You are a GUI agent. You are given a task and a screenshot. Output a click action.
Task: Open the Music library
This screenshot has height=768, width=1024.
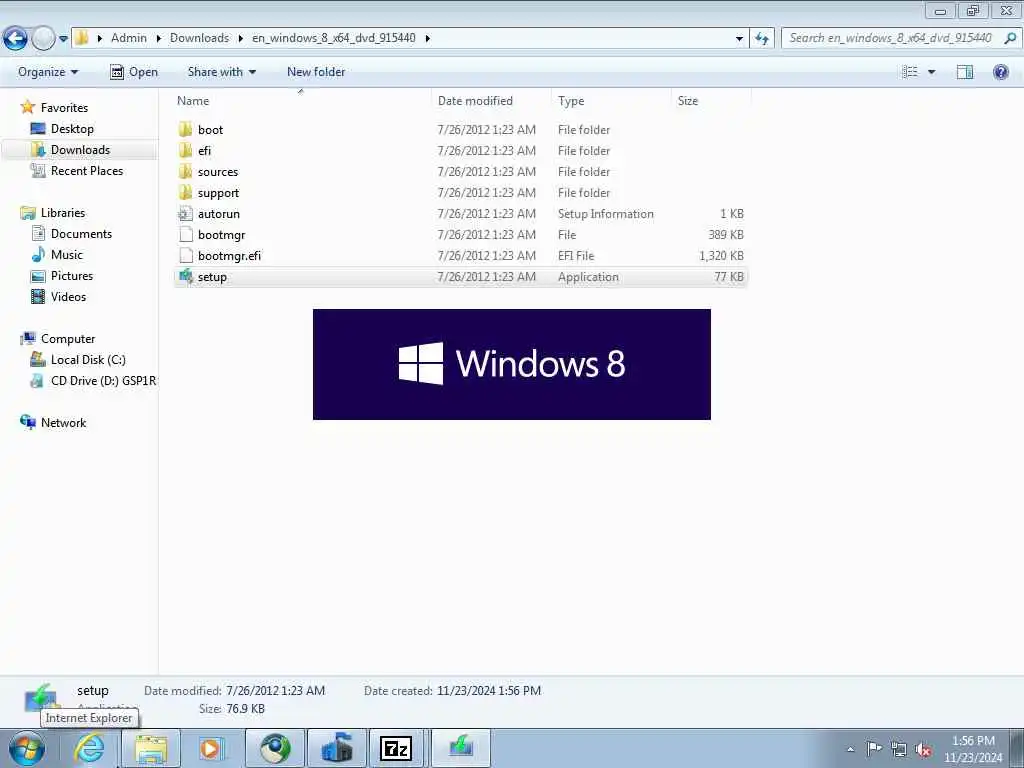[x=67, y=255]
